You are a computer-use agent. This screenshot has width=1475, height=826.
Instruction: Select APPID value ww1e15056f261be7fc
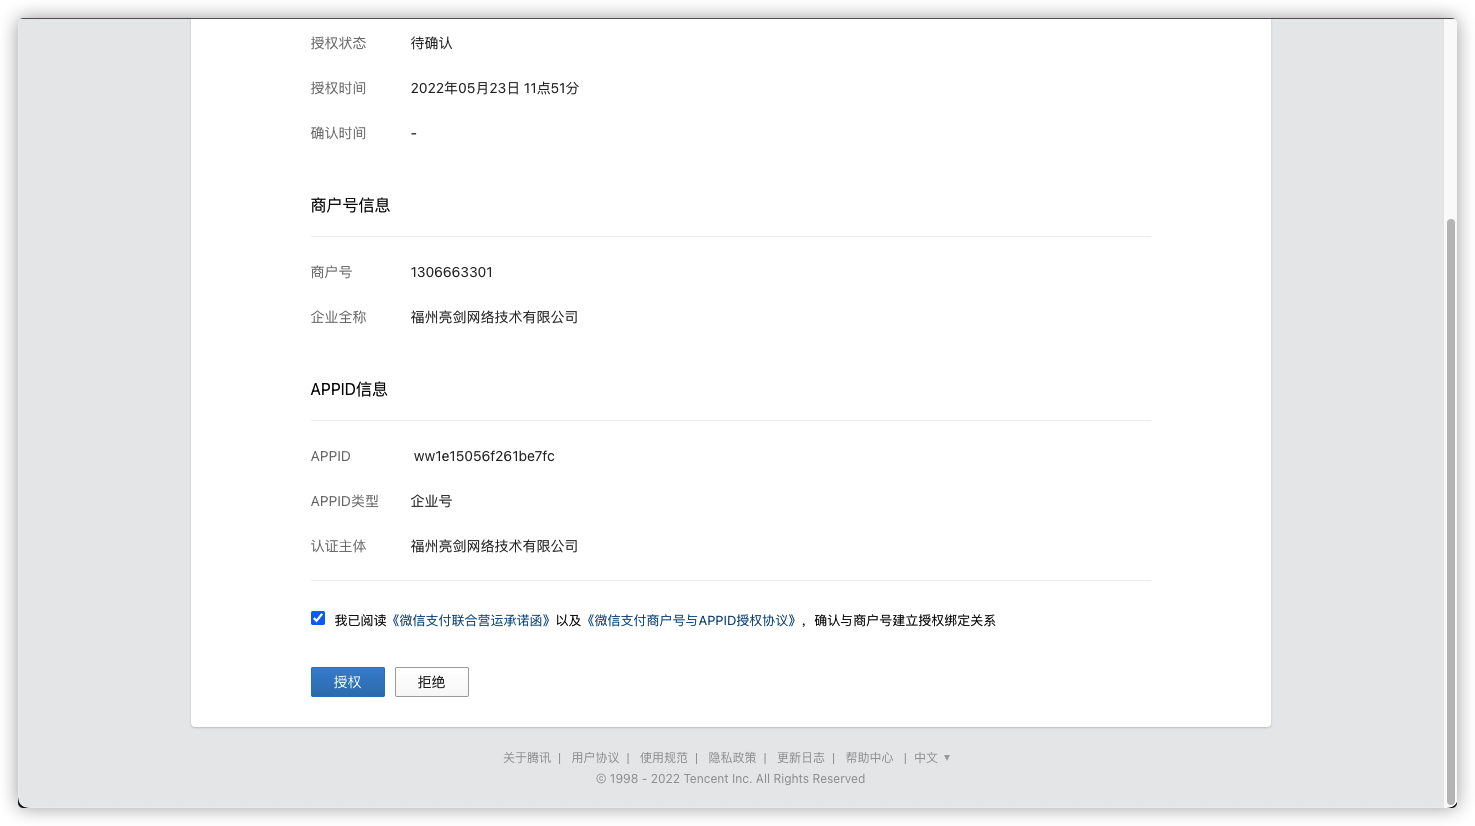click(484, 456)
